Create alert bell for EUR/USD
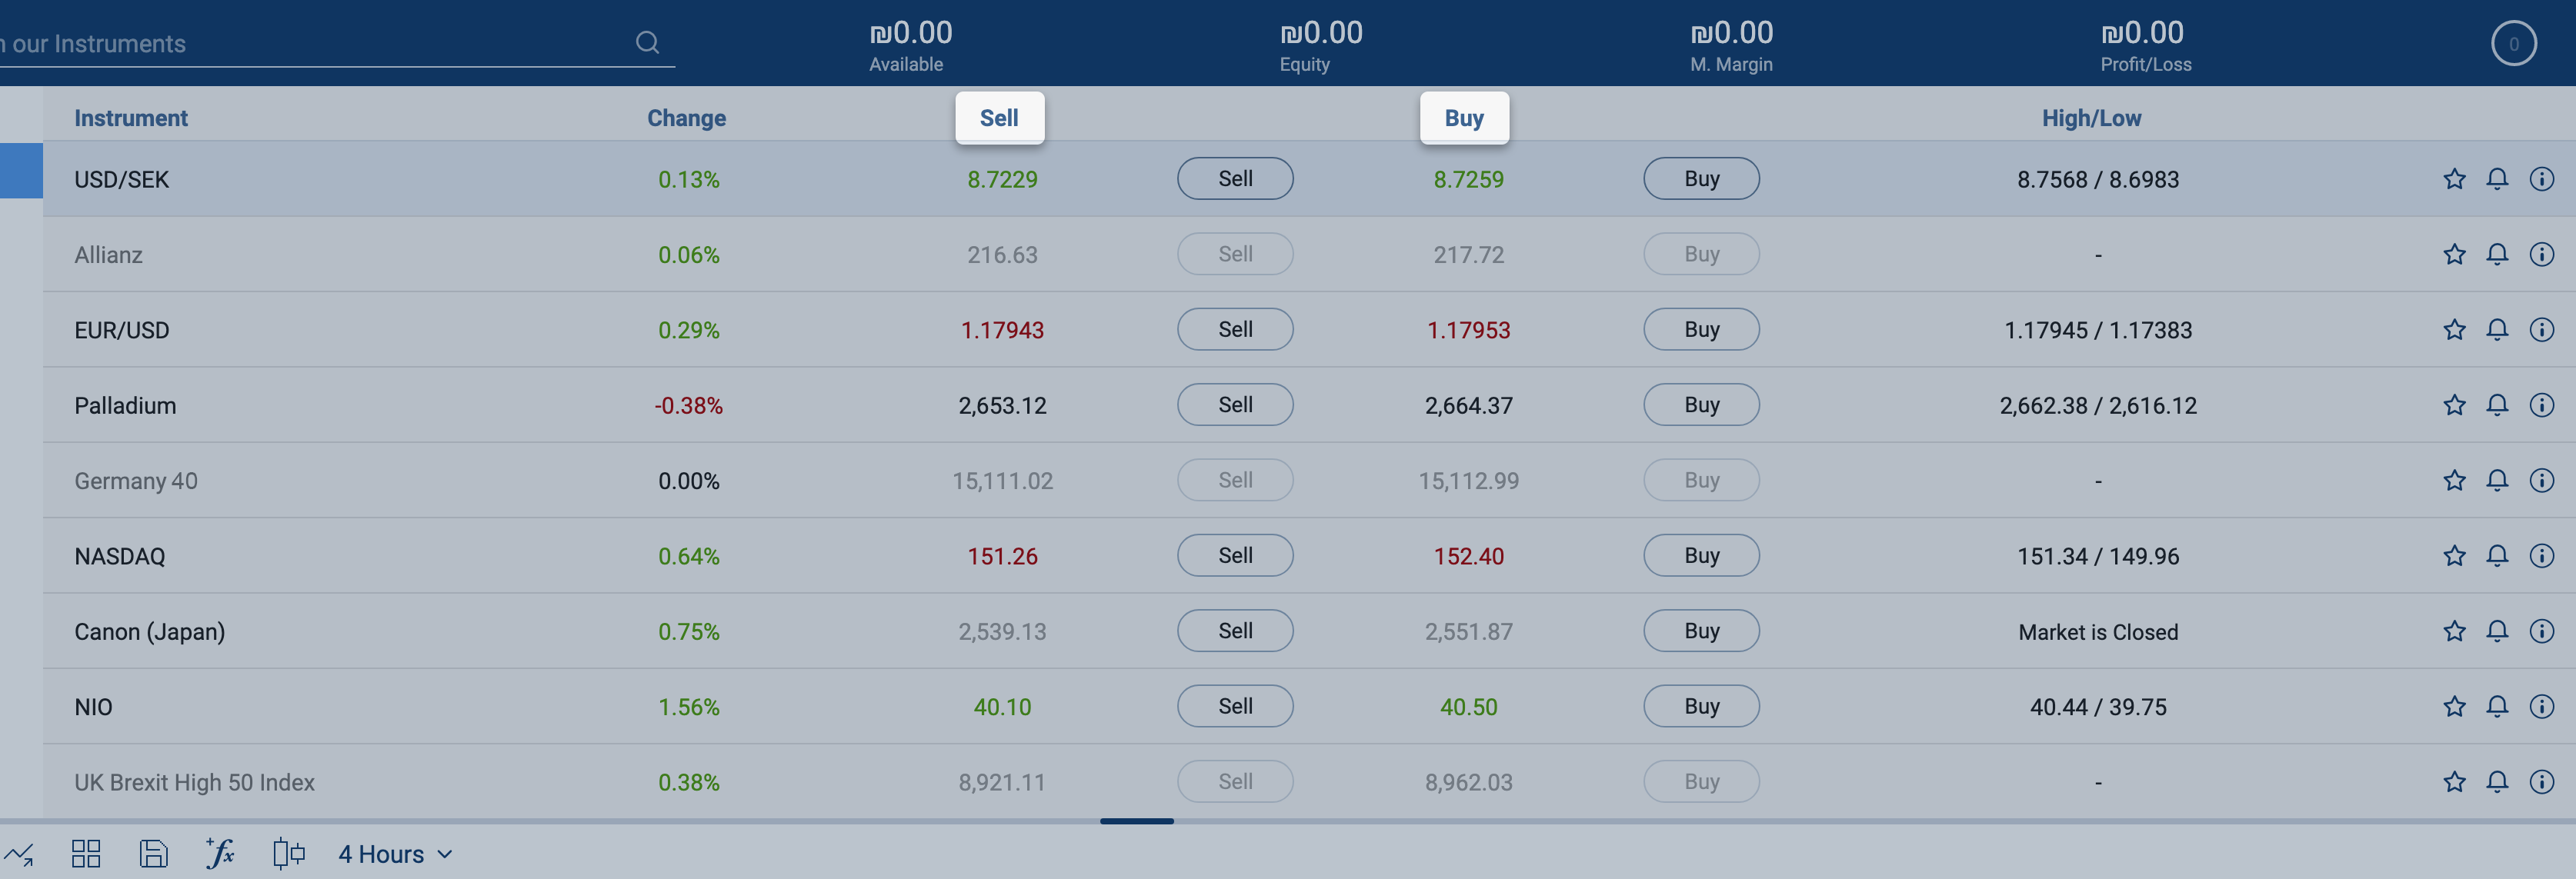 tap(2497, 329)
